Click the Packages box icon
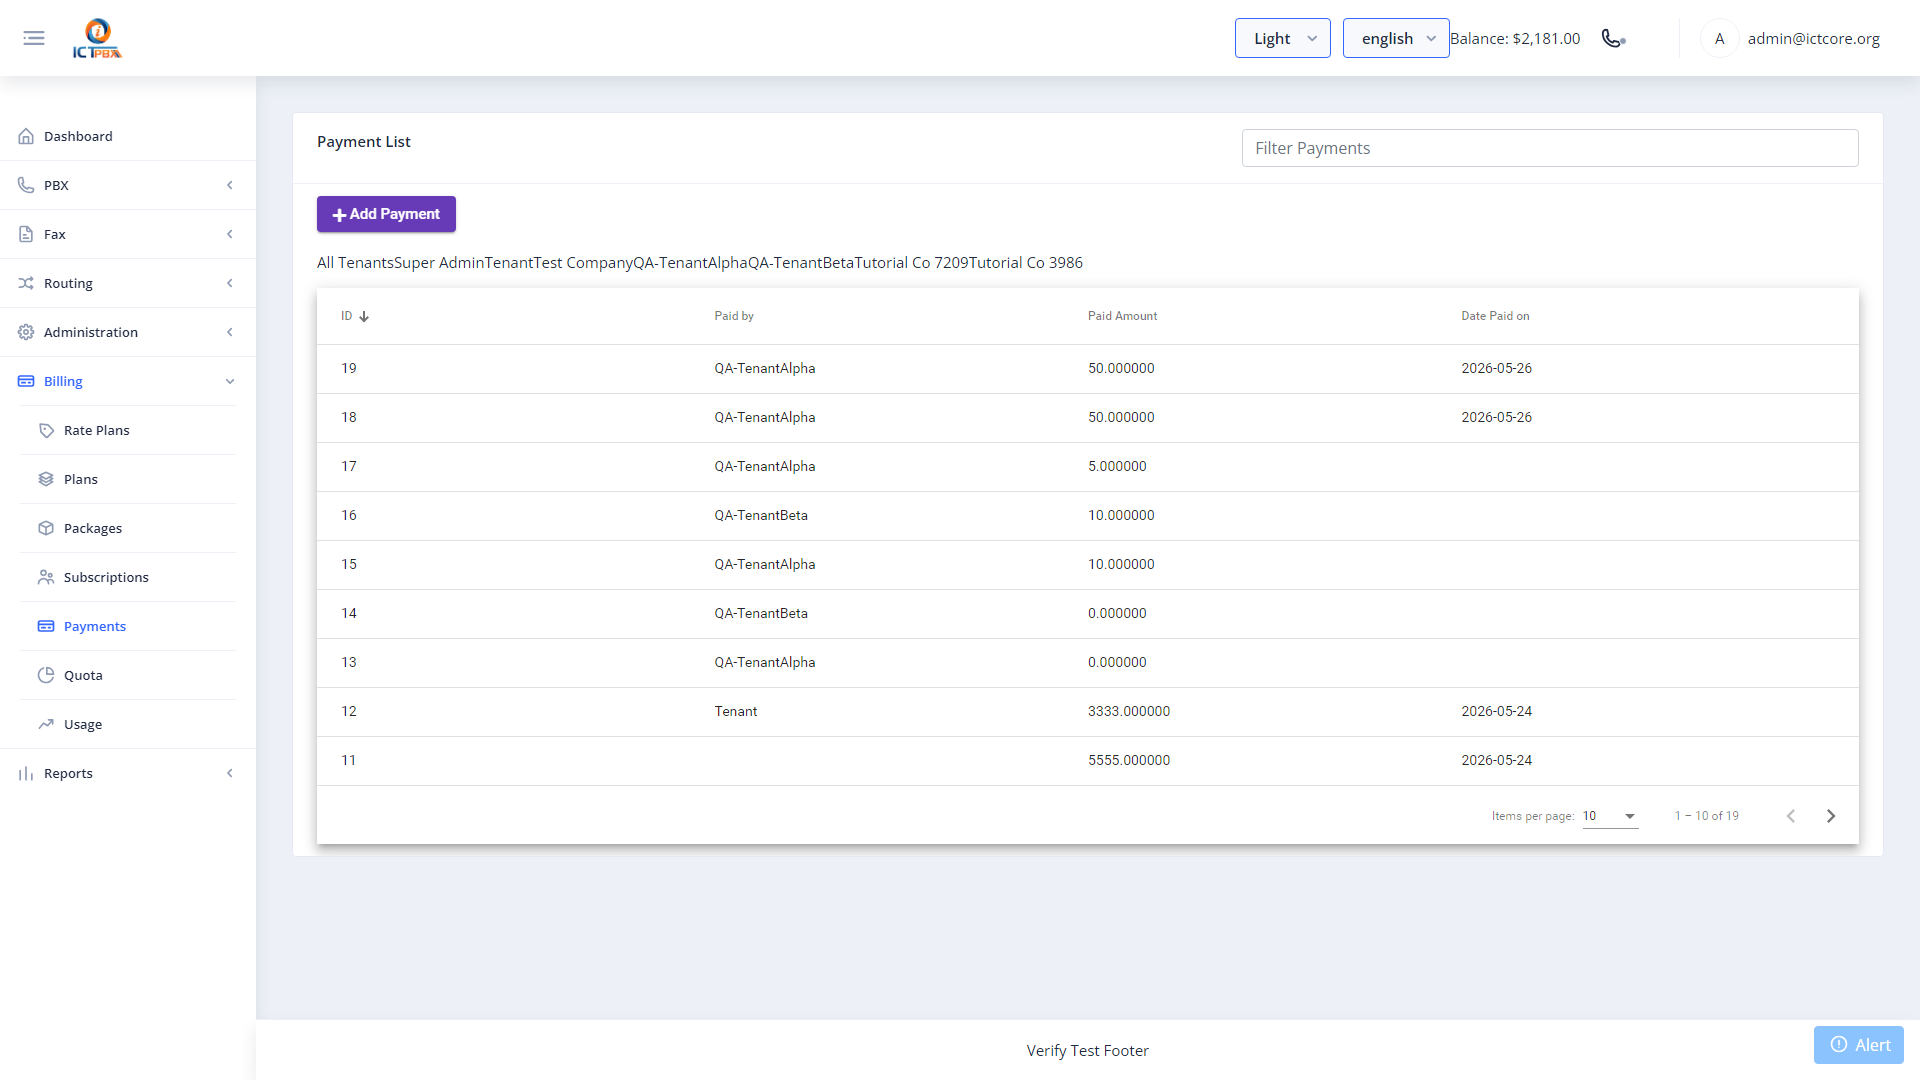This screenshot has width=1920, height=1080. (x=46, y=528)
